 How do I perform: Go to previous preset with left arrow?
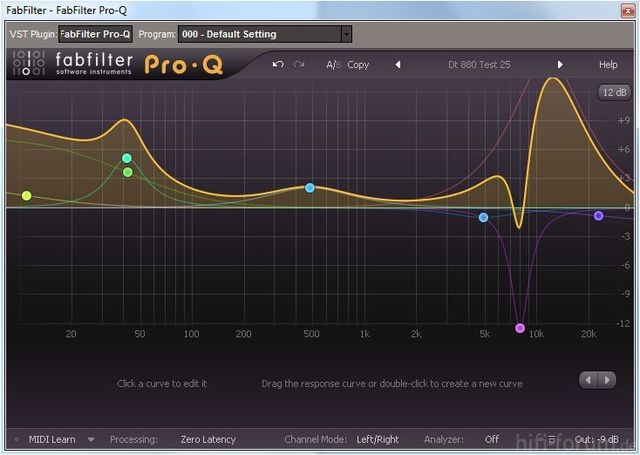point(397,65)
